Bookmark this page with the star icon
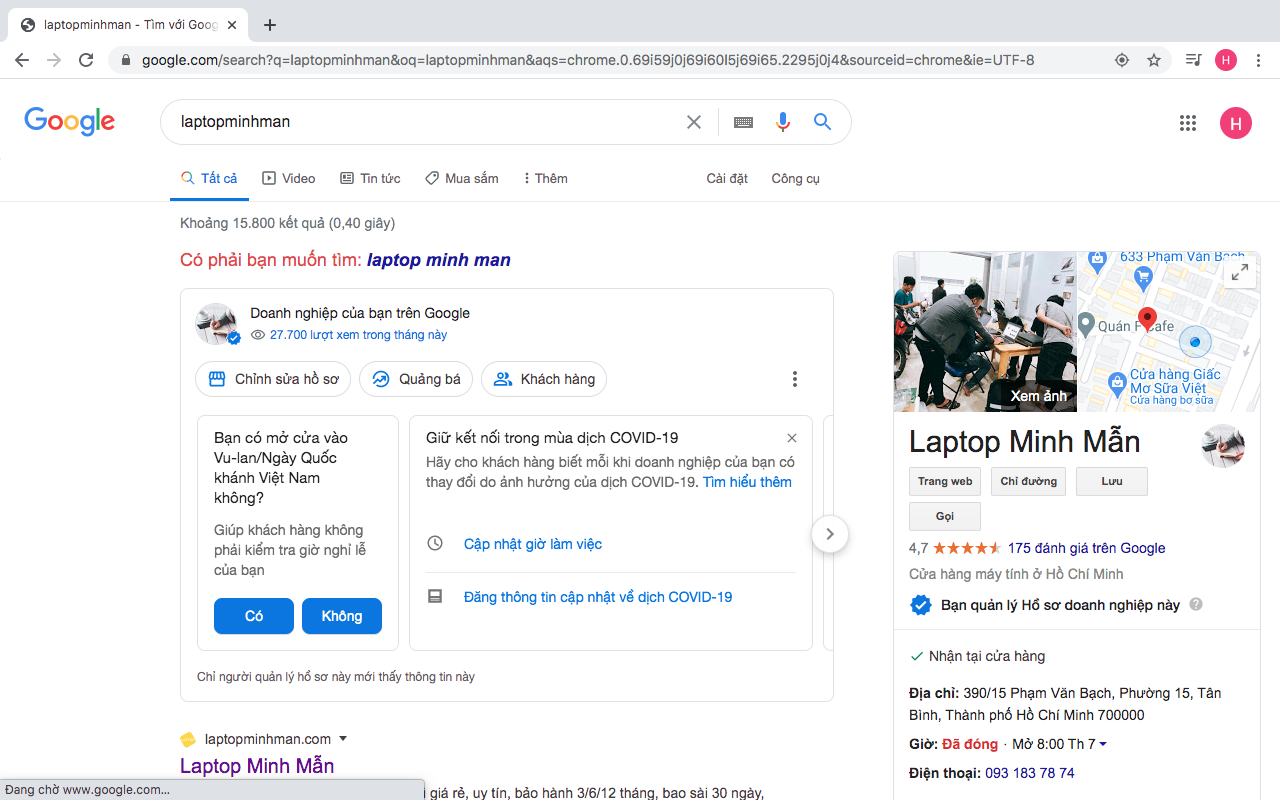Screen dimensions: 1280x800 pos(1154,60)
